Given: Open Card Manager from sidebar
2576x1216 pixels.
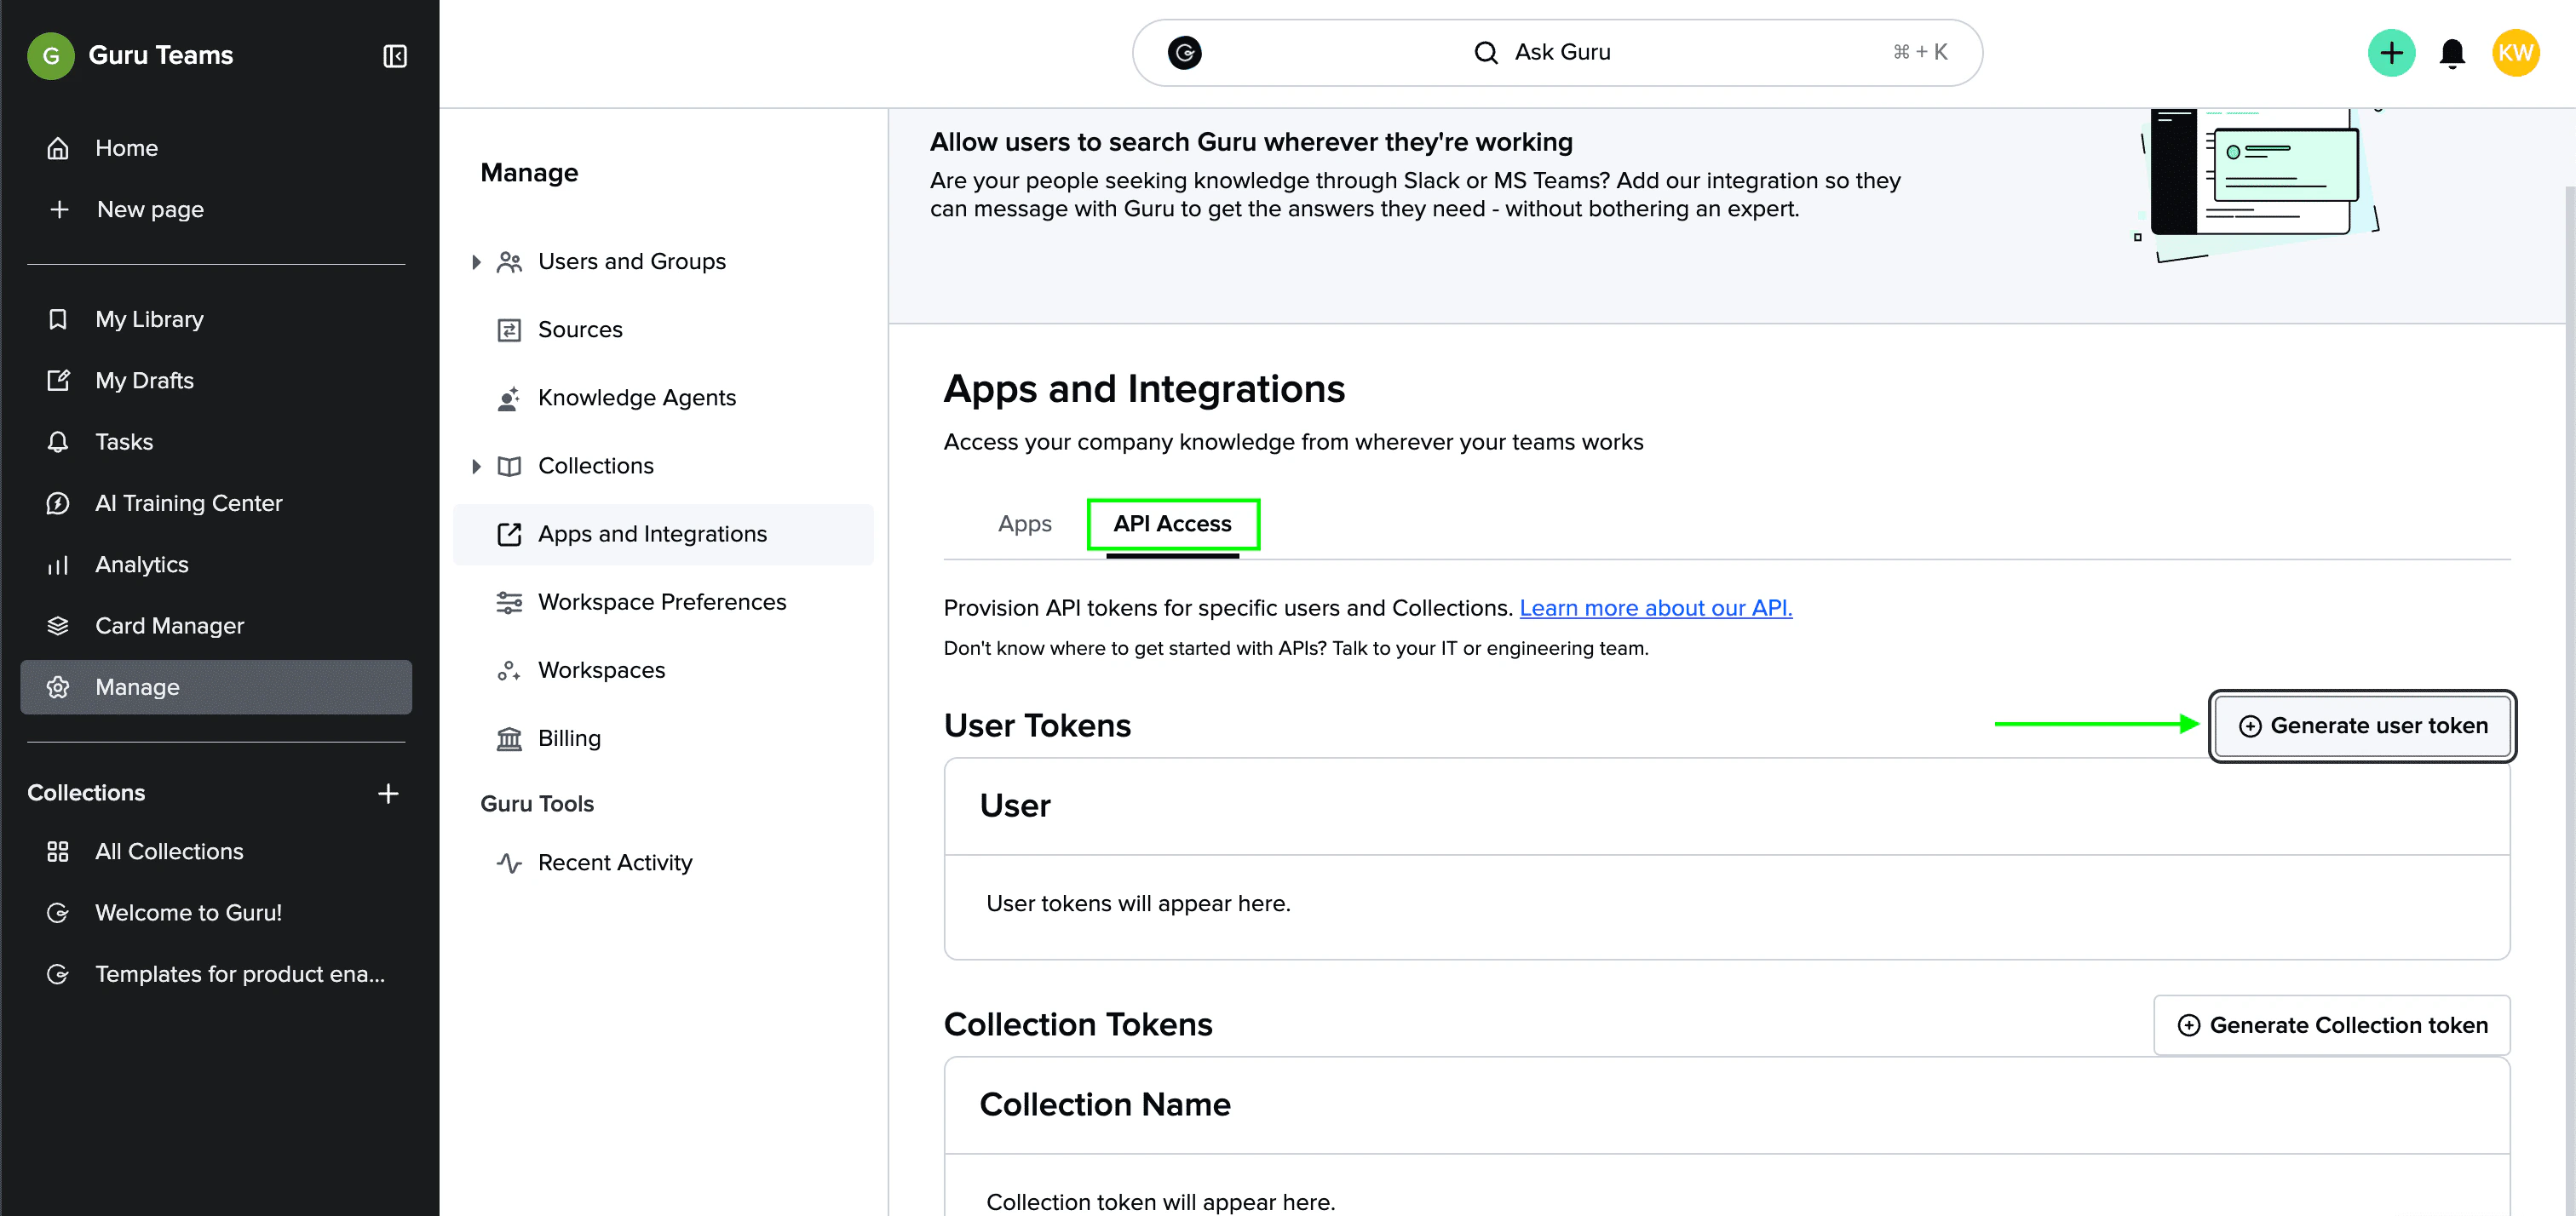Looking at the screenshot, I should coord(169,626).
